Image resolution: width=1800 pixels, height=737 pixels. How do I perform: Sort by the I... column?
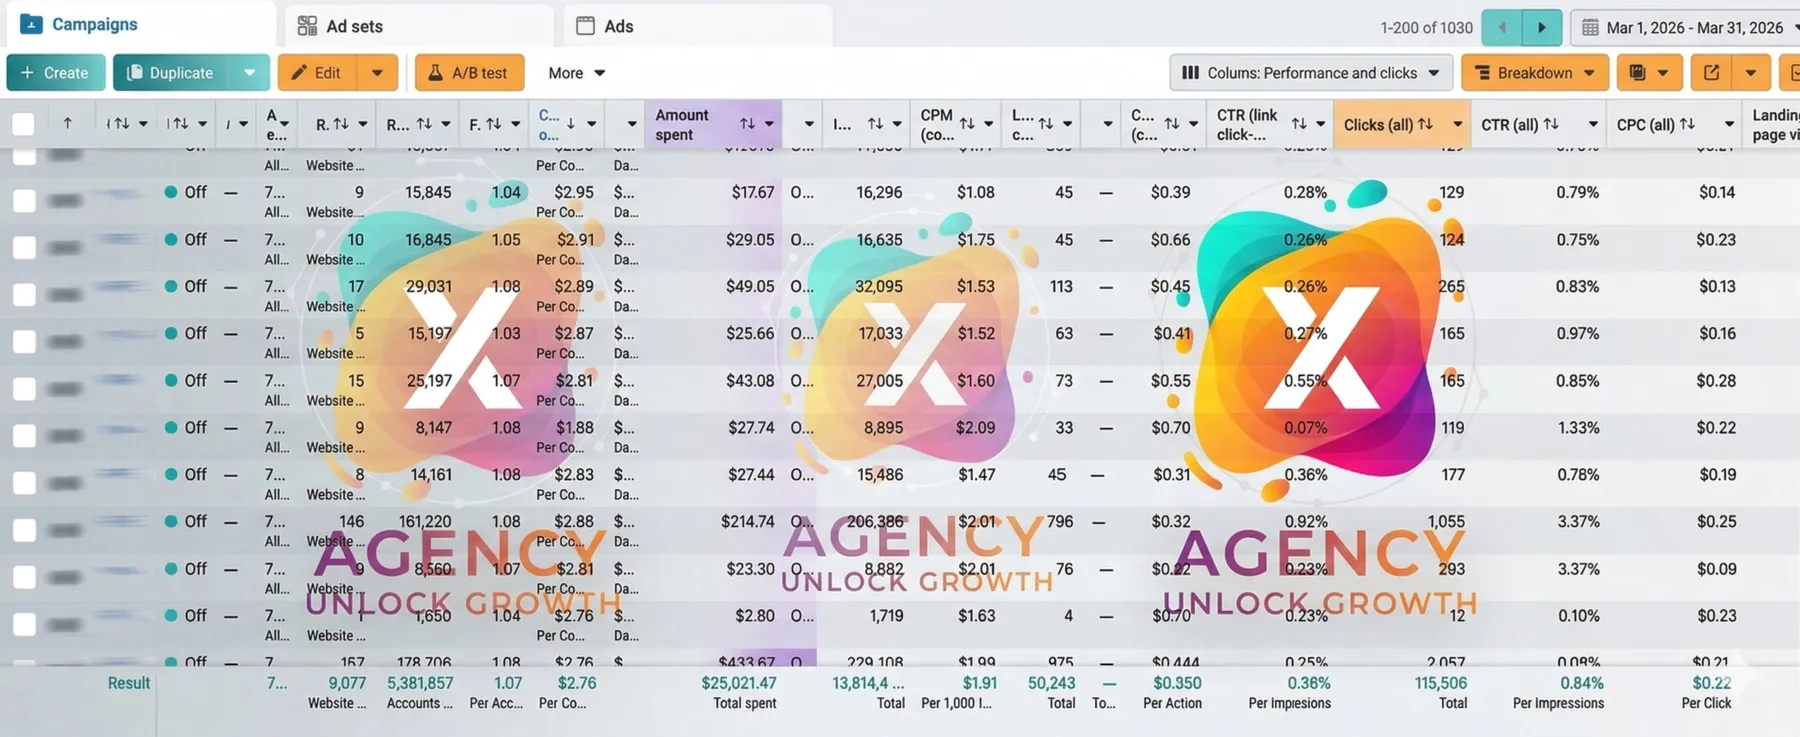click(875, 124)
